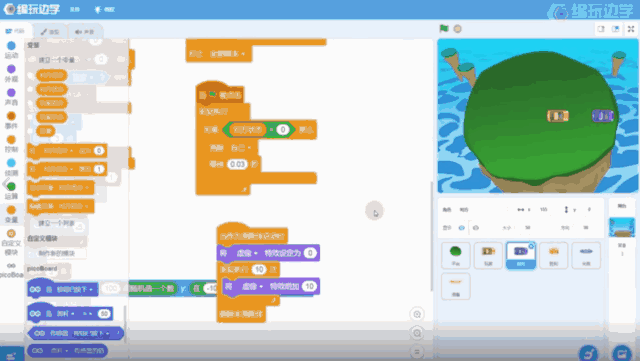Open the dropdown in the 克隆 自己 block

click(x=249, y=148)
